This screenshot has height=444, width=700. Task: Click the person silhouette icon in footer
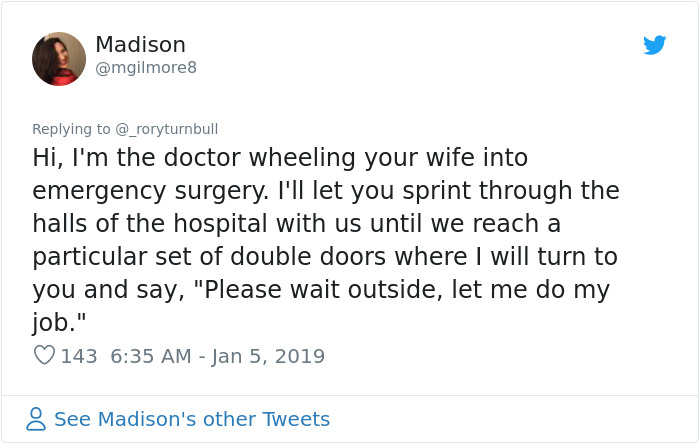click(x=36, y=419)
